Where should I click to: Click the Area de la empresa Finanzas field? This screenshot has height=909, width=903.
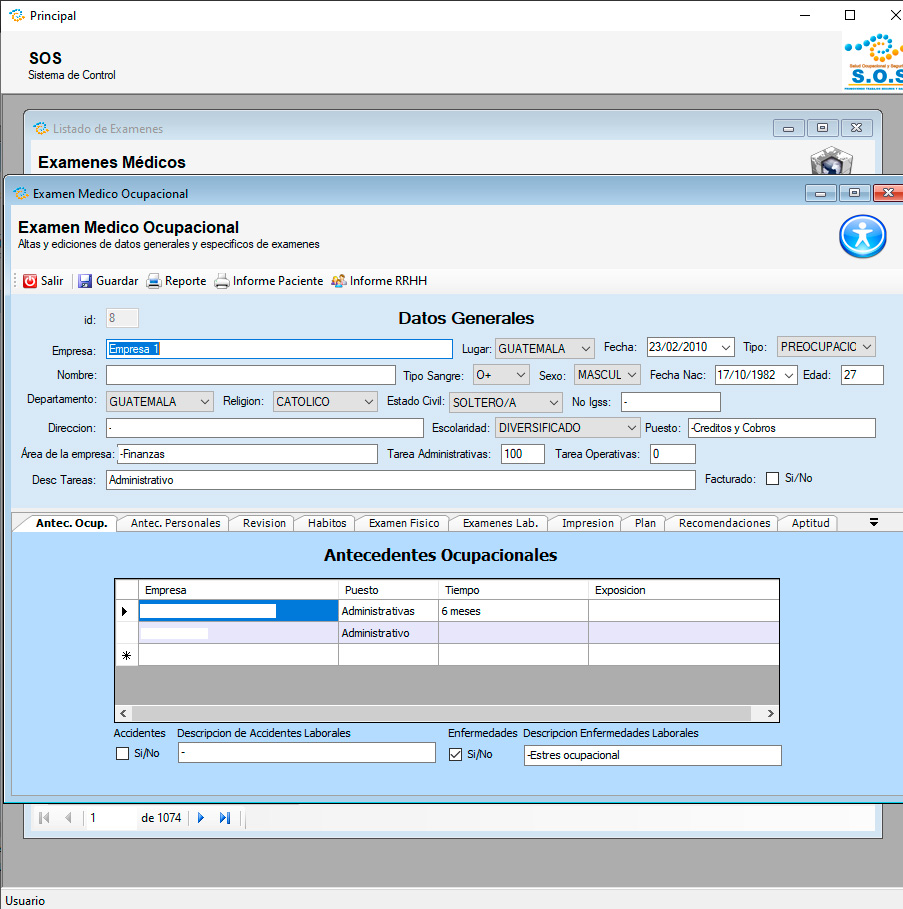247,454
